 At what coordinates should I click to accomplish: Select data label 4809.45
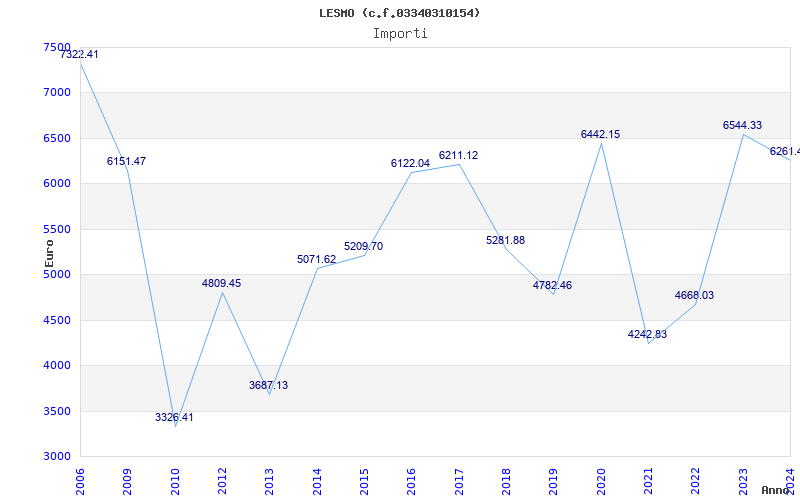(x=221, y=283)
